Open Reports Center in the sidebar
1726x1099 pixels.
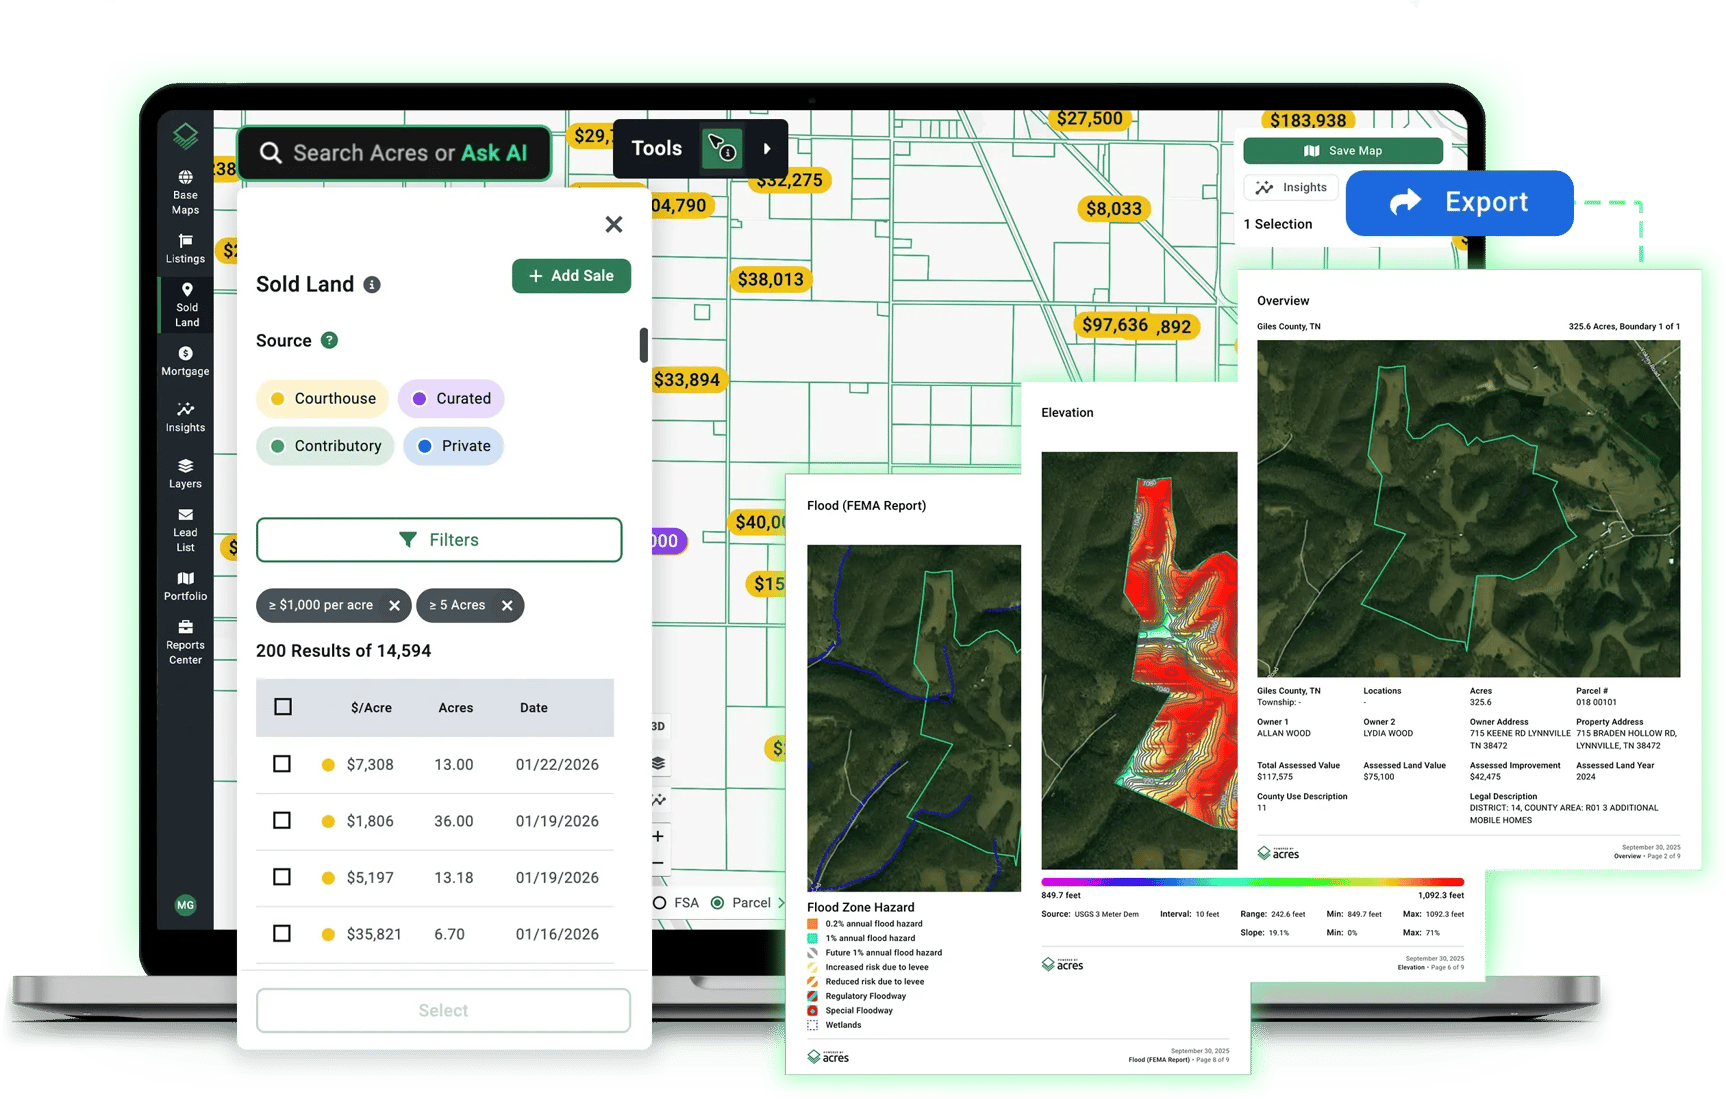pos(185,643)
